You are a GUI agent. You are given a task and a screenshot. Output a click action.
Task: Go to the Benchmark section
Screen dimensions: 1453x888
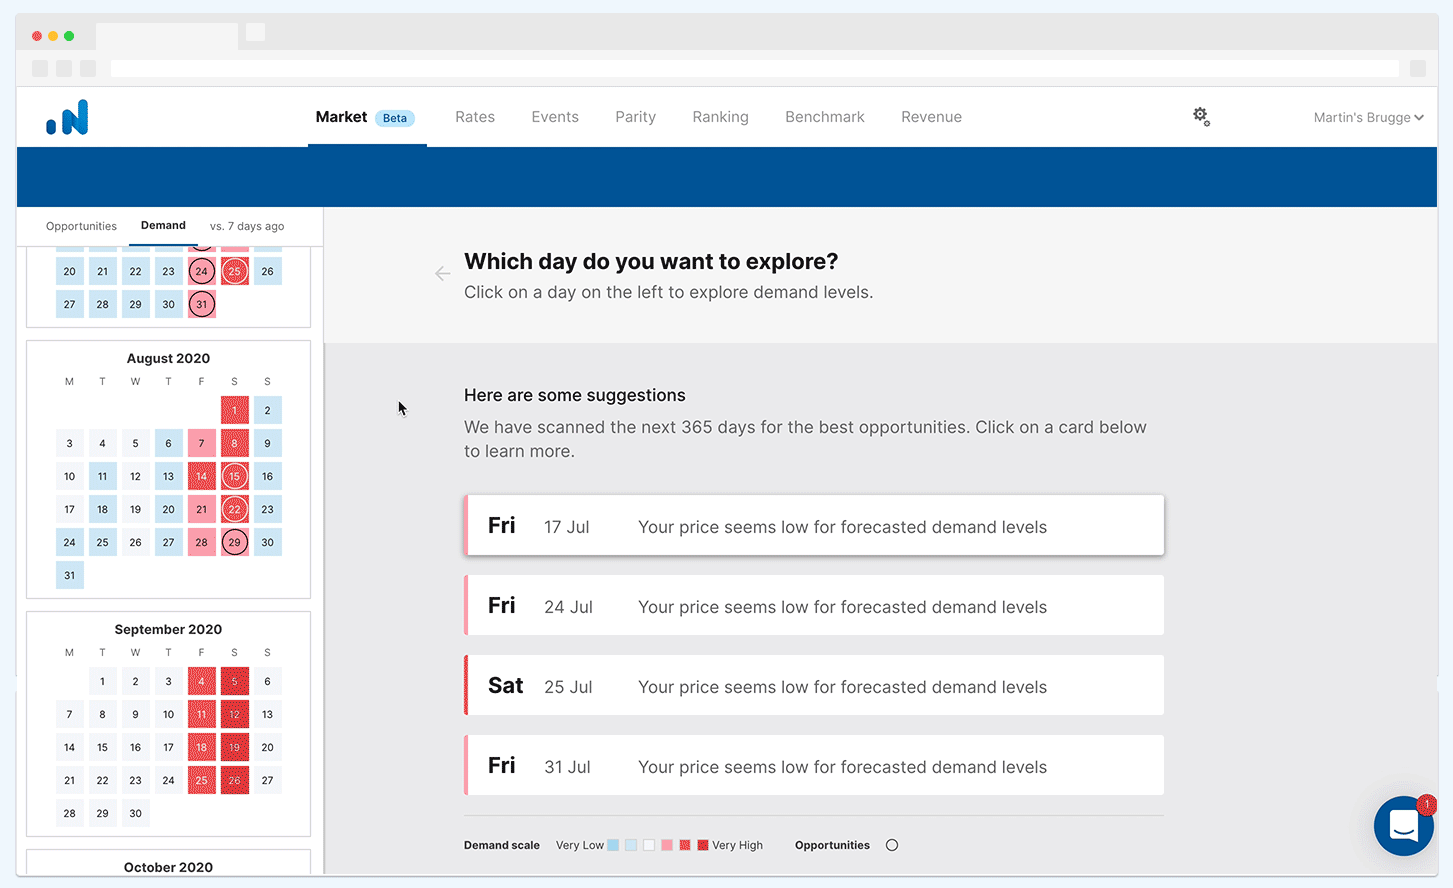[824, 117]
